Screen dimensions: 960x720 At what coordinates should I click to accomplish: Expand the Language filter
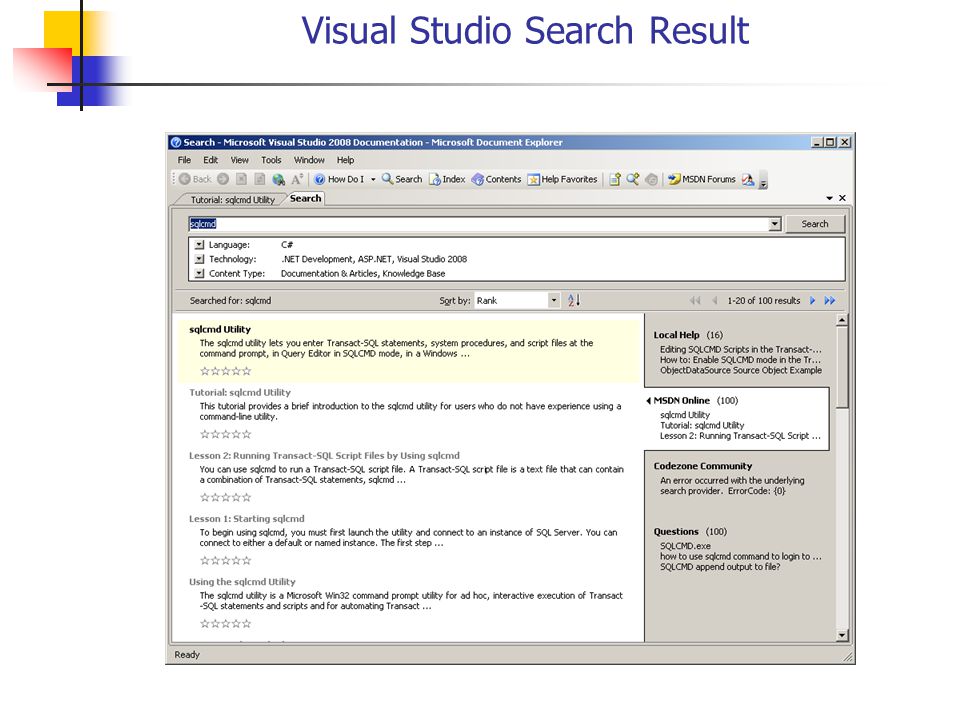200,245
